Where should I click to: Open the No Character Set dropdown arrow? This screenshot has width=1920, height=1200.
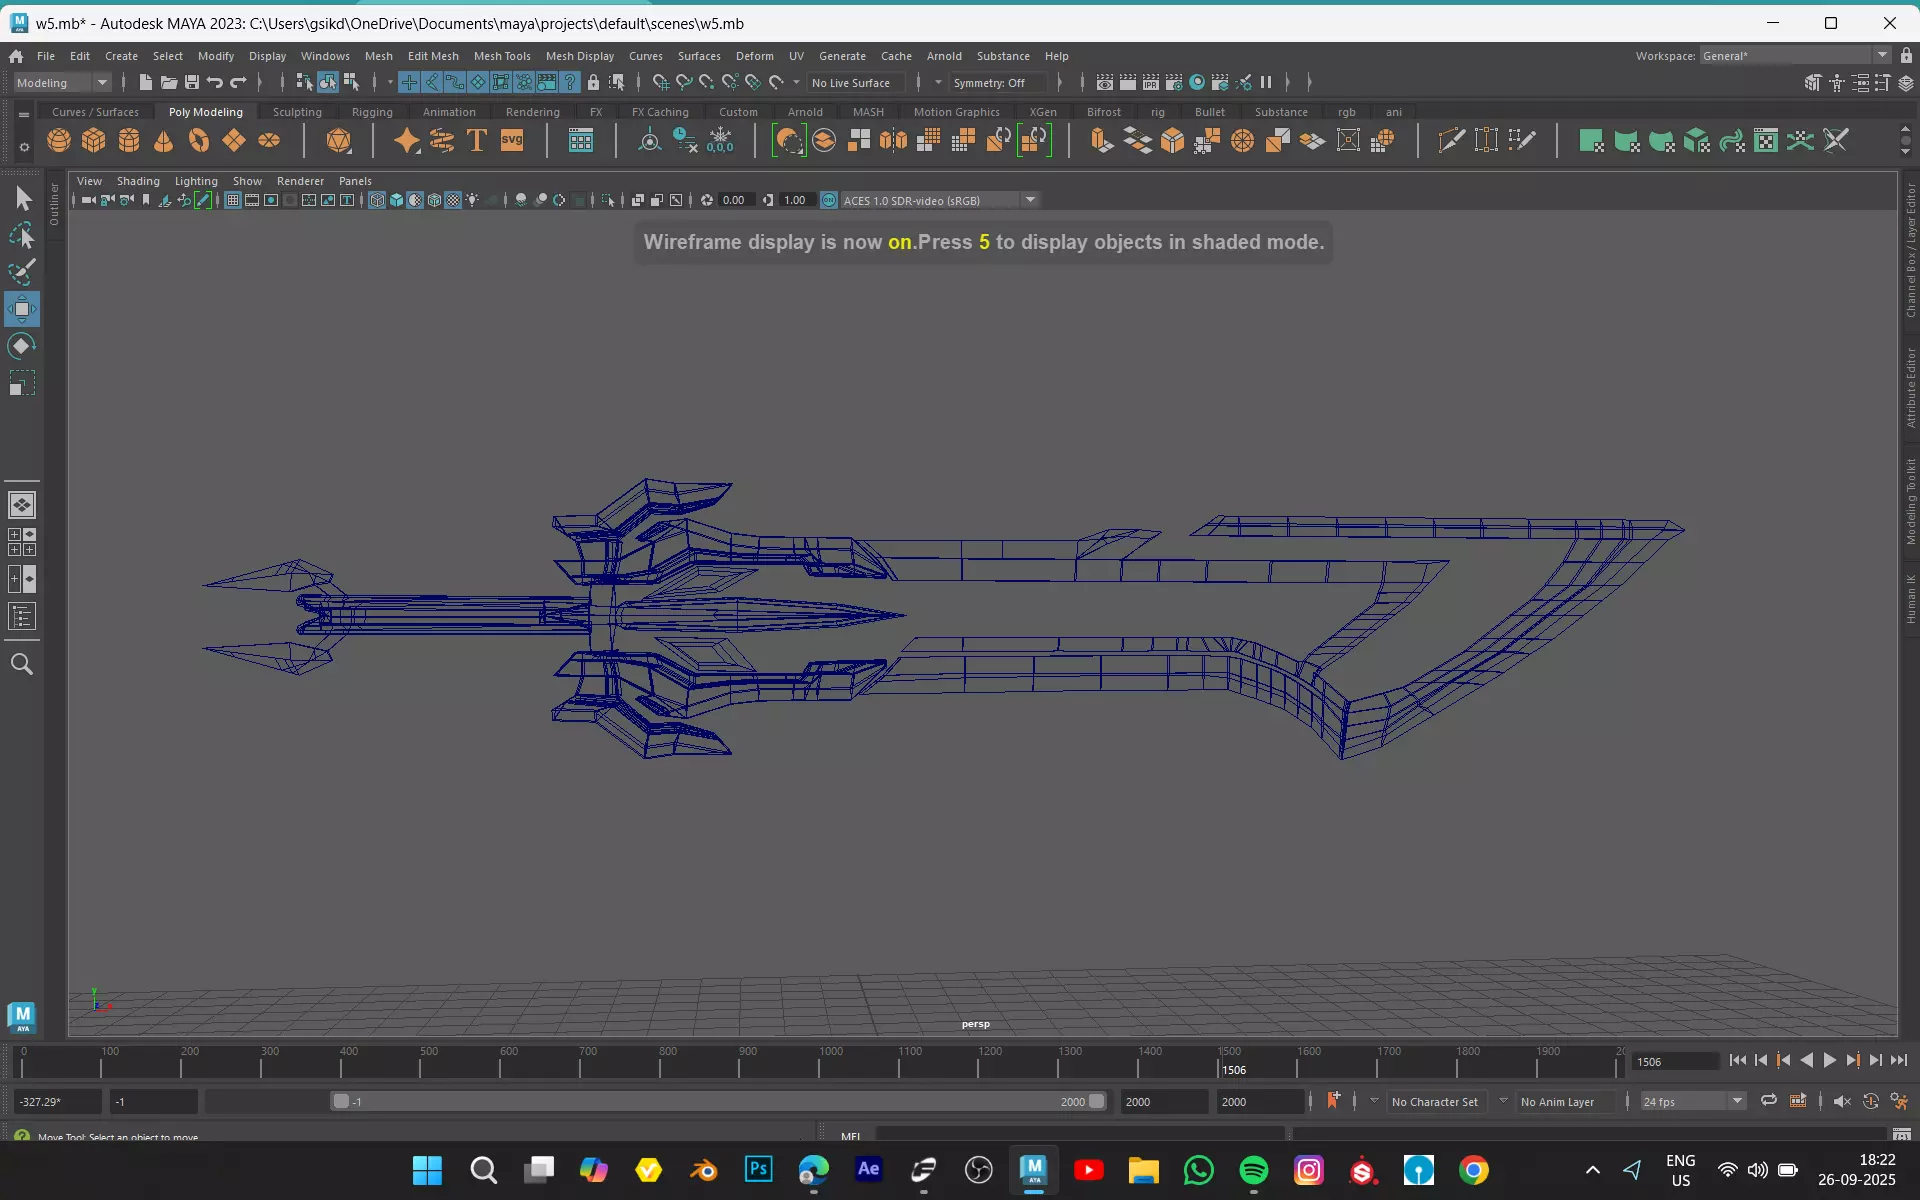pos(1374,1101)
